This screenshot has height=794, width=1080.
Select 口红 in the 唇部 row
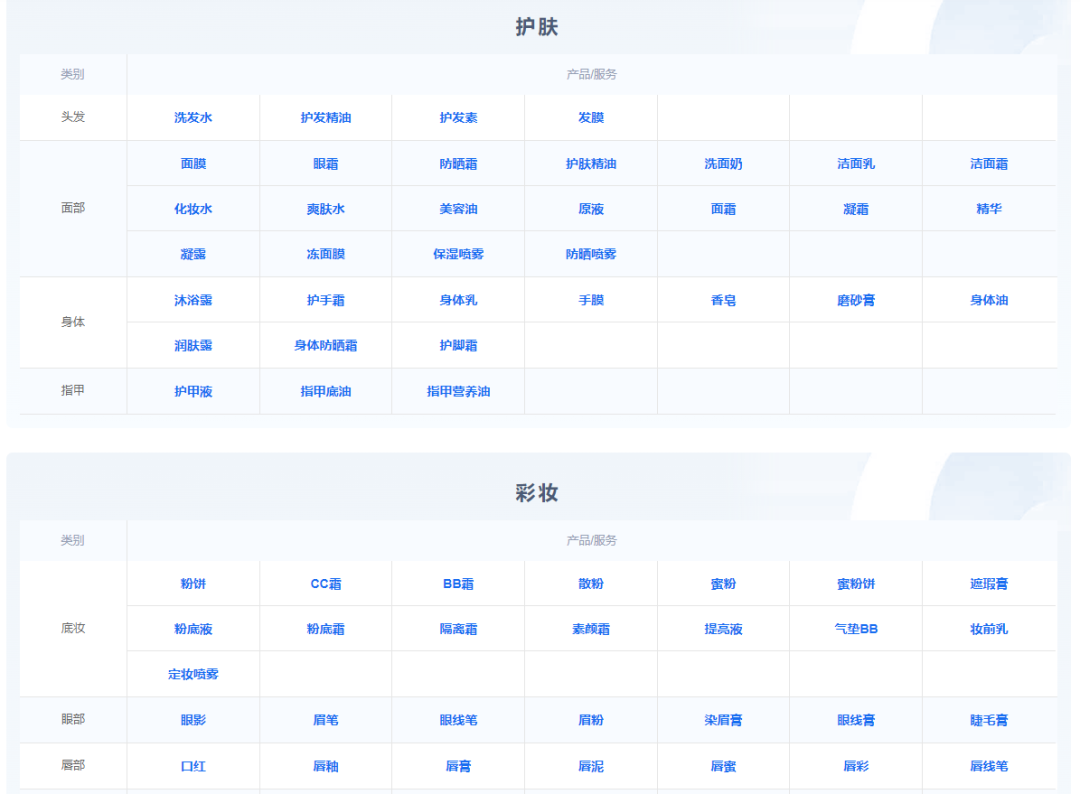coord(193,766)
